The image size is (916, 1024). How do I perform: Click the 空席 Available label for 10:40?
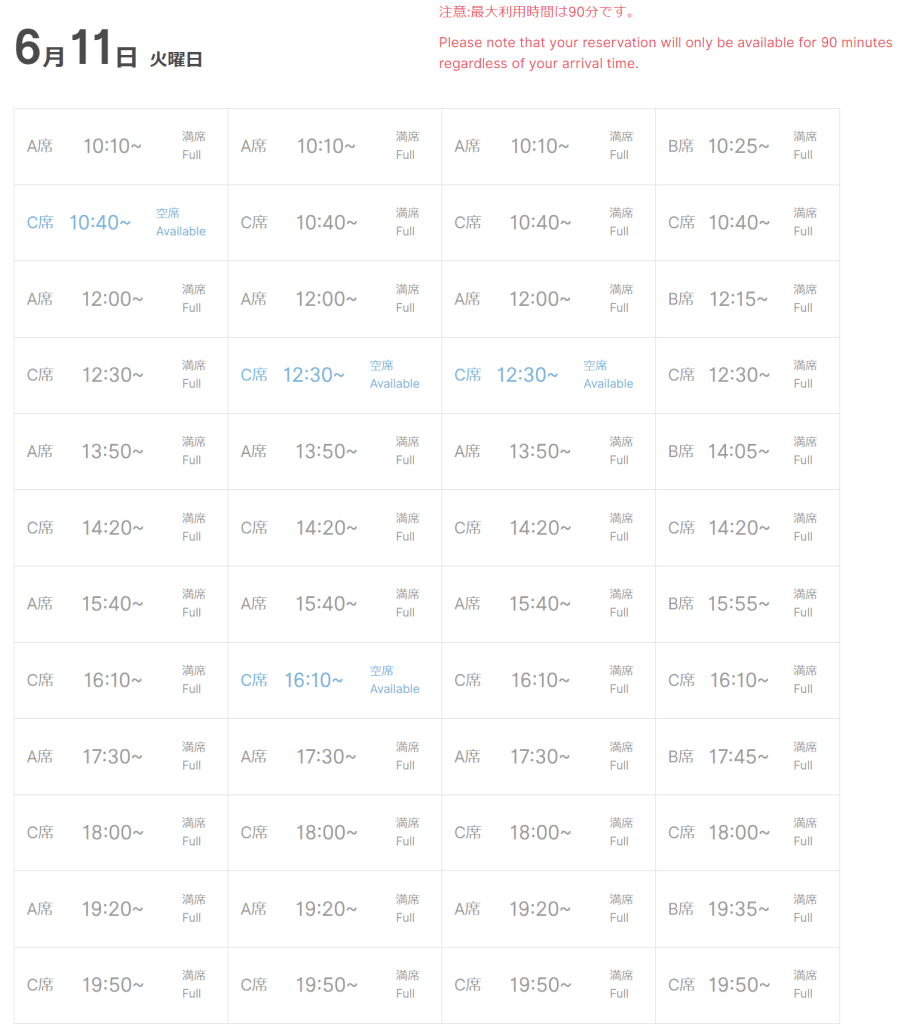tap(181, 222)
